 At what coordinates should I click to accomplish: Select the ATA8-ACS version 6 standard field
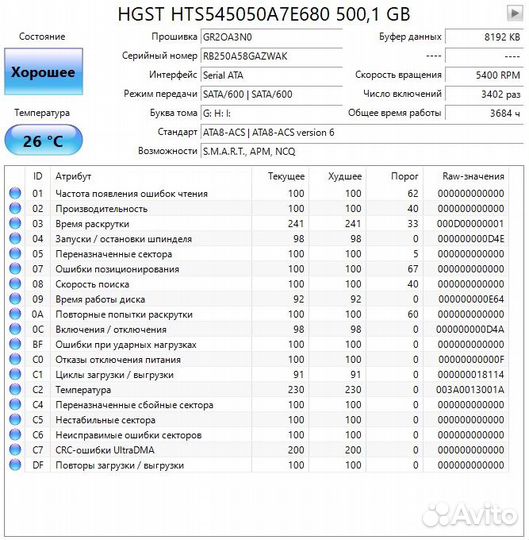pyautogui.click(x=362, y=132)
